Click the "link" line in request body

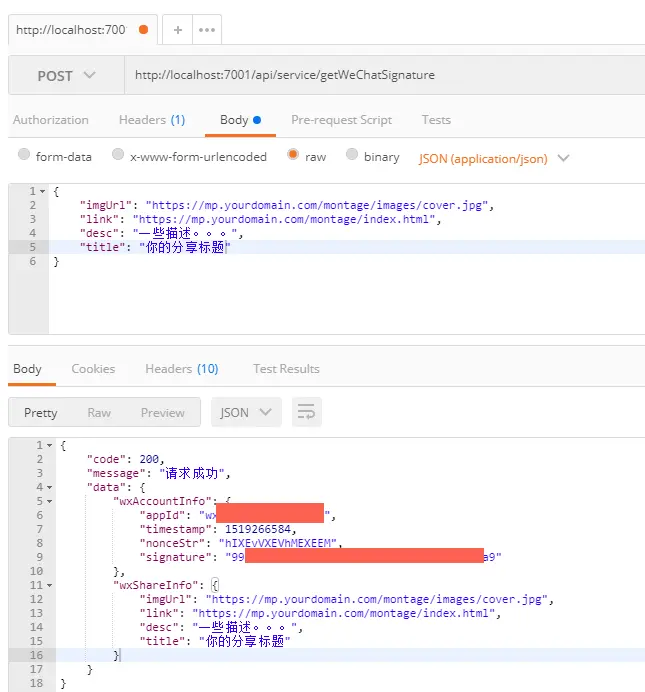260,219
